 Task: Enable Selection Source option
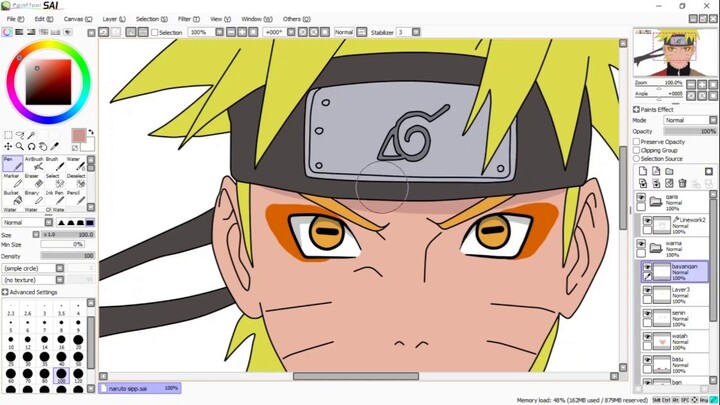pos(637,158)
